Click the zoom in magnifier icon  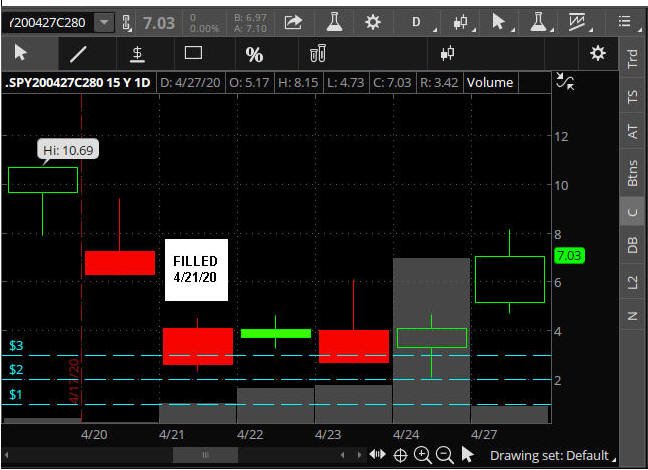(423, 455)
